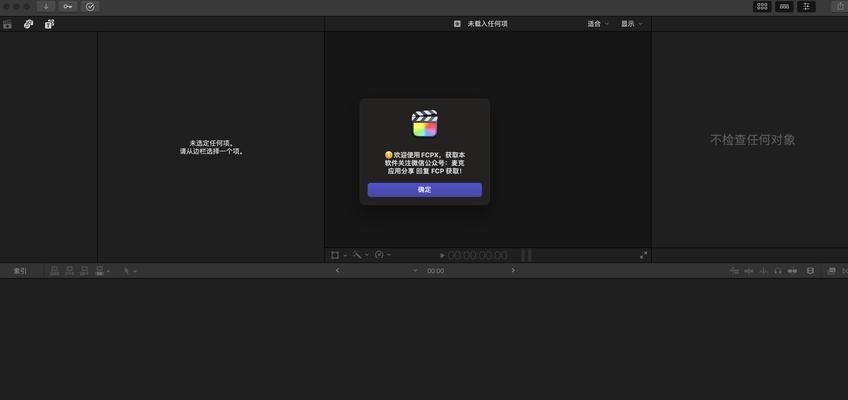Go back in timeline history
The height and width of the screenshot is (400, 848).
[337, 270]
